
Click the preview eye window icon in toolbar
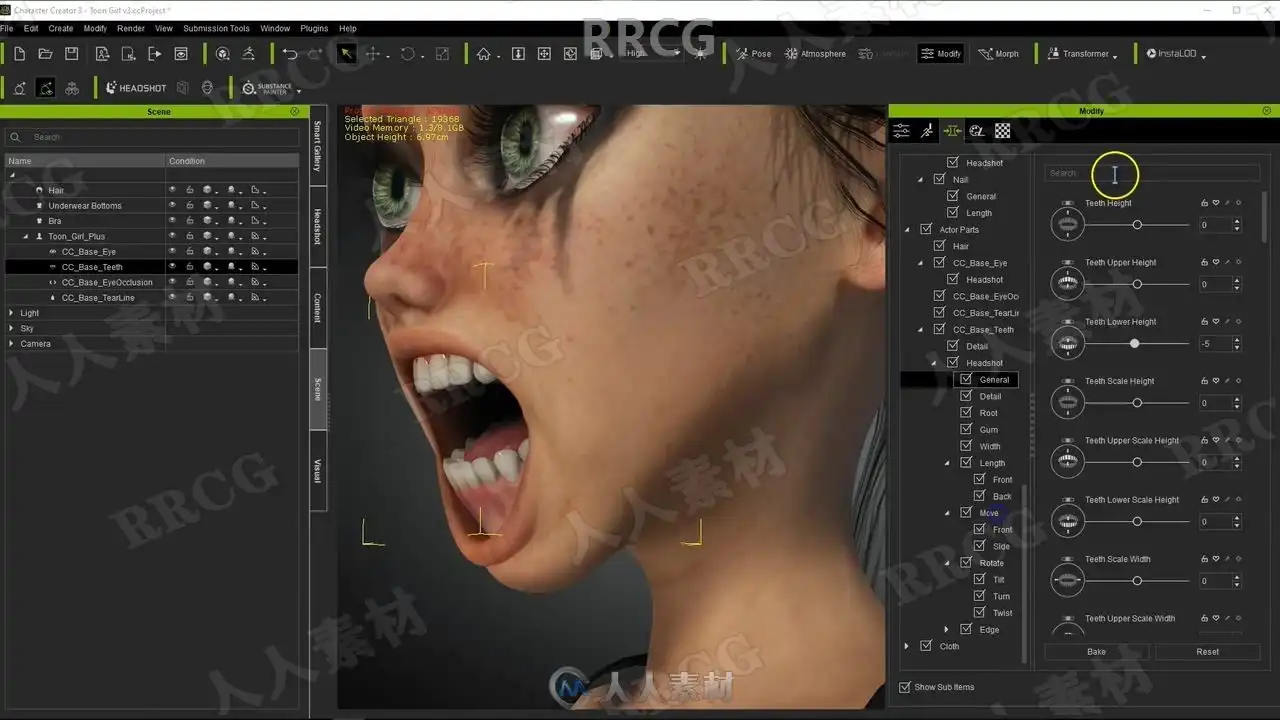pos(181,54)
